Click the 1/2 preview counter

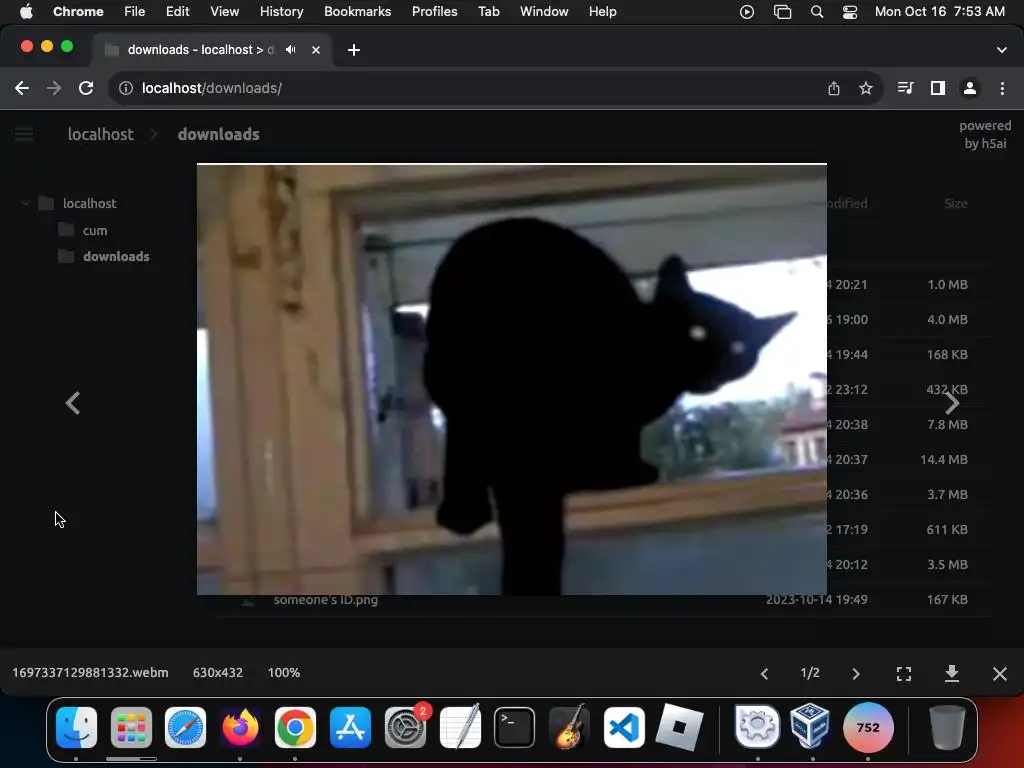(810, 673)
